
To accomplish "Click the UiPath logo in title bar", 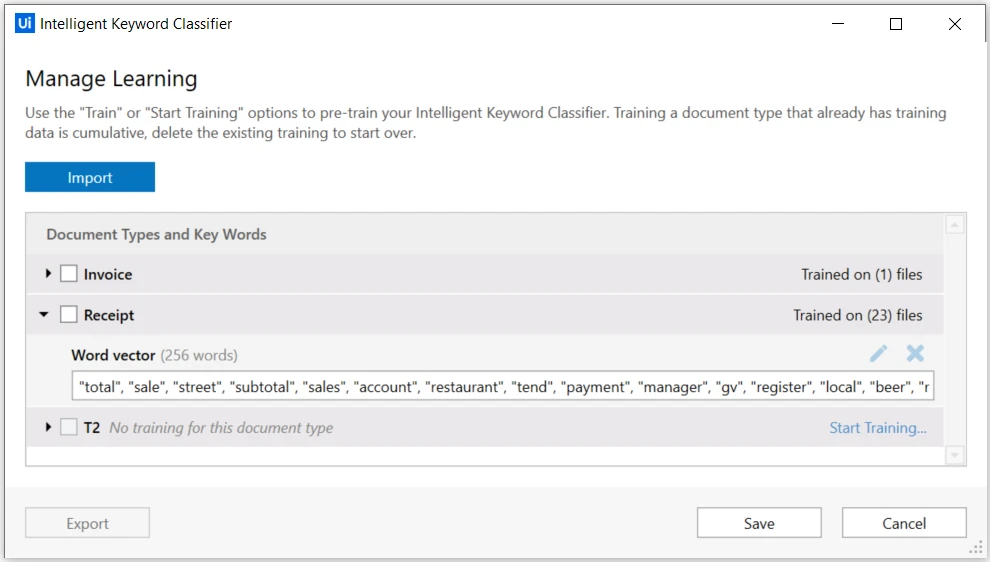I will point(25,23).
